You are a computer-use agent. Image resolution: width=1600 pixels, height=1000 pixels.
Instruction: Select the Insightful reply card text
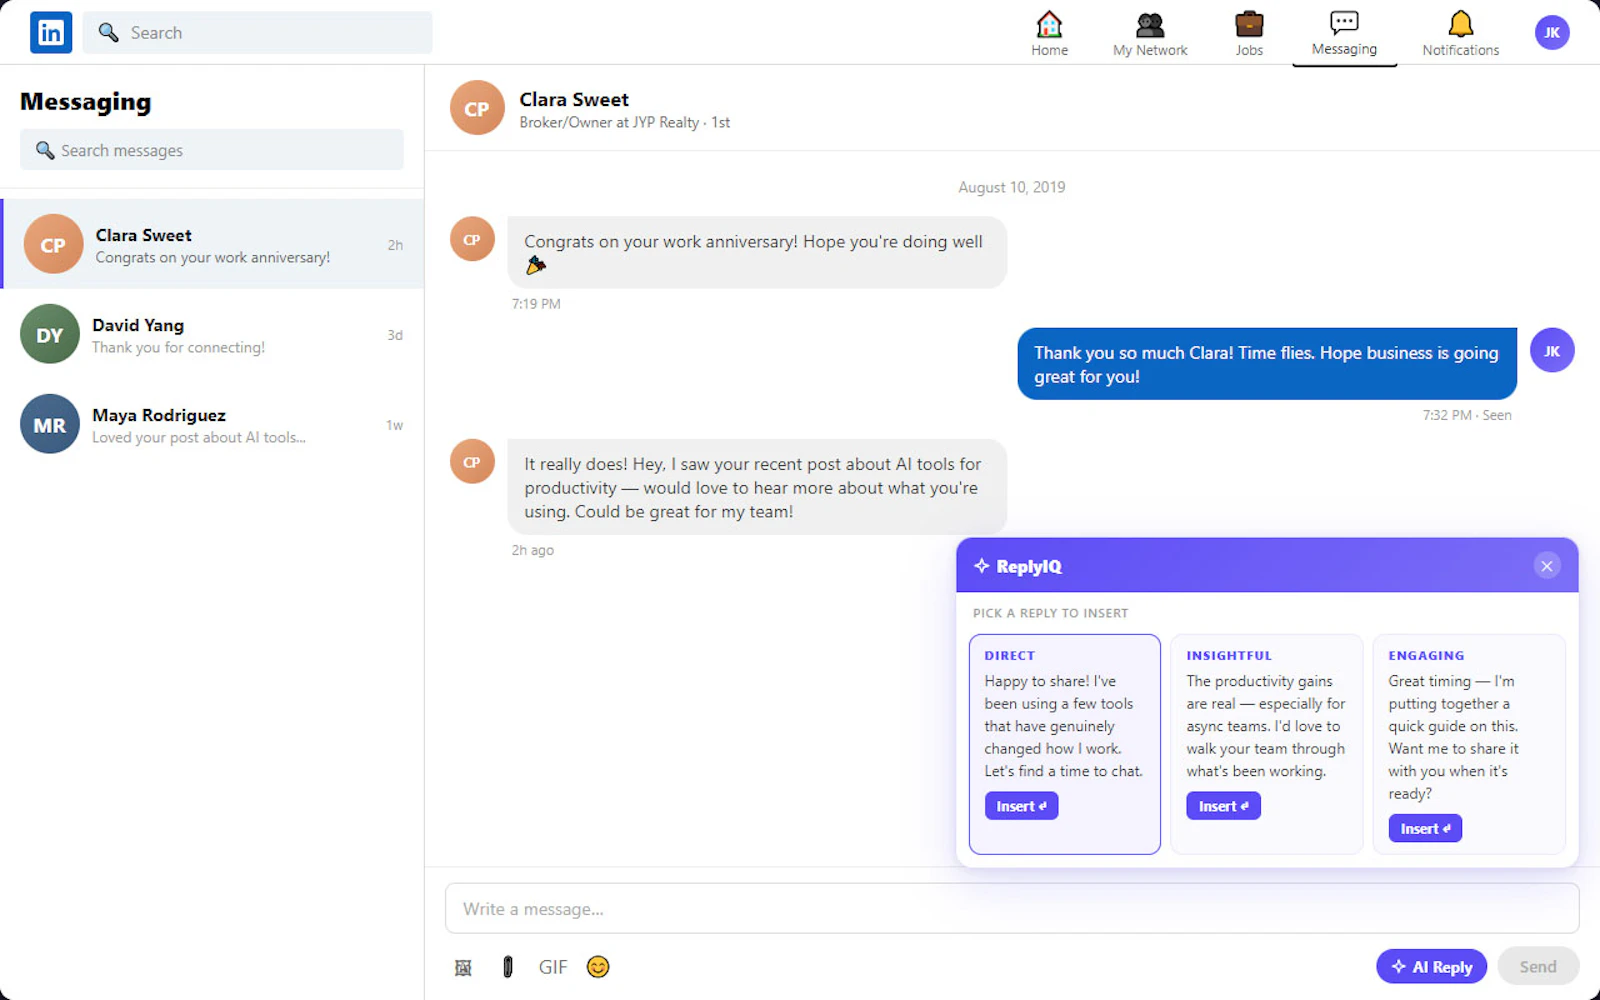(1266, 726)
